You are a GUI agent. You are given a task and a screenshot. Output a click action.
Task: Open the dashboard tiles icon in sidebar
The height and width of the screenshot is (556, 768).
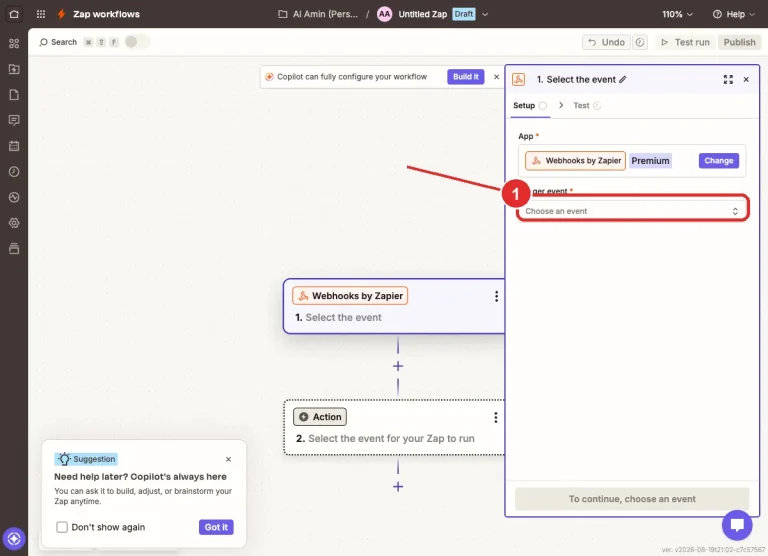(14, 44)
